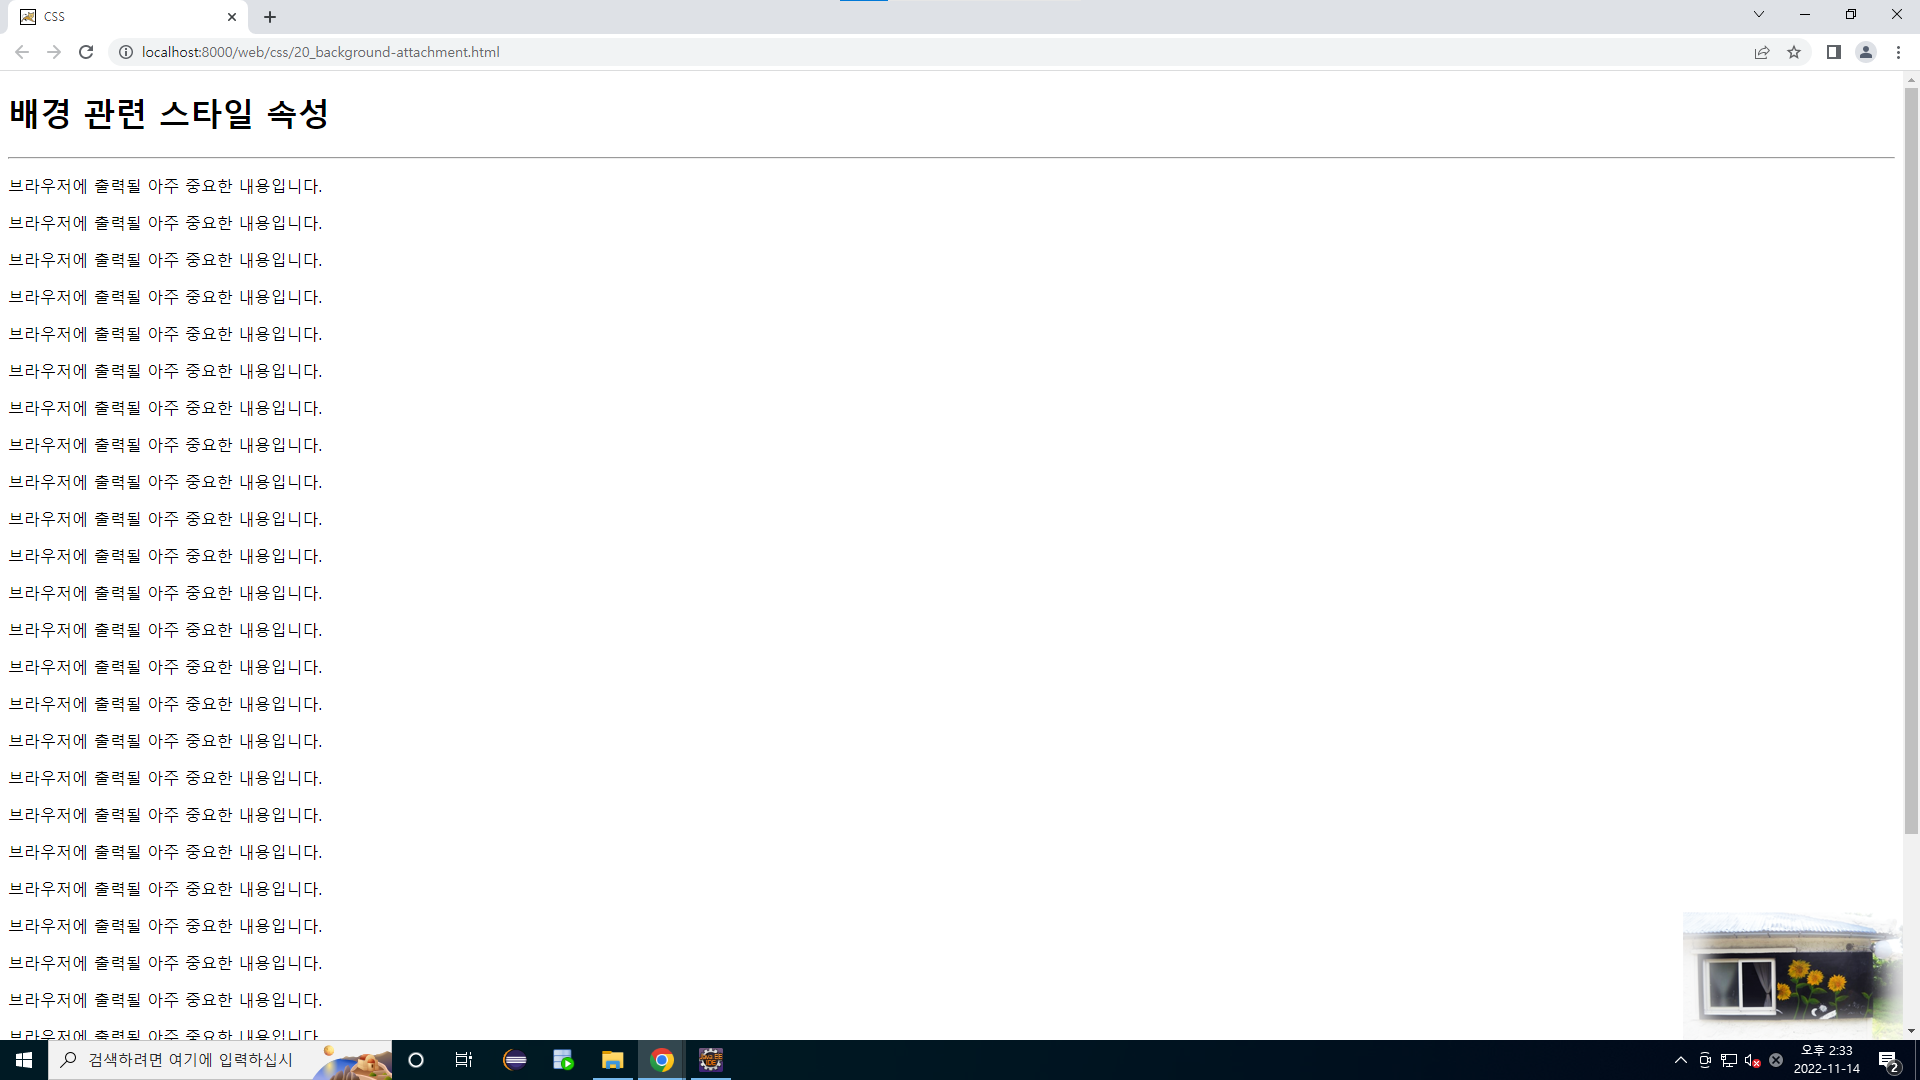Click the vertical page scrollbar thumb
Viewport: 1920px width, 1080px height.
point(1911,460)
